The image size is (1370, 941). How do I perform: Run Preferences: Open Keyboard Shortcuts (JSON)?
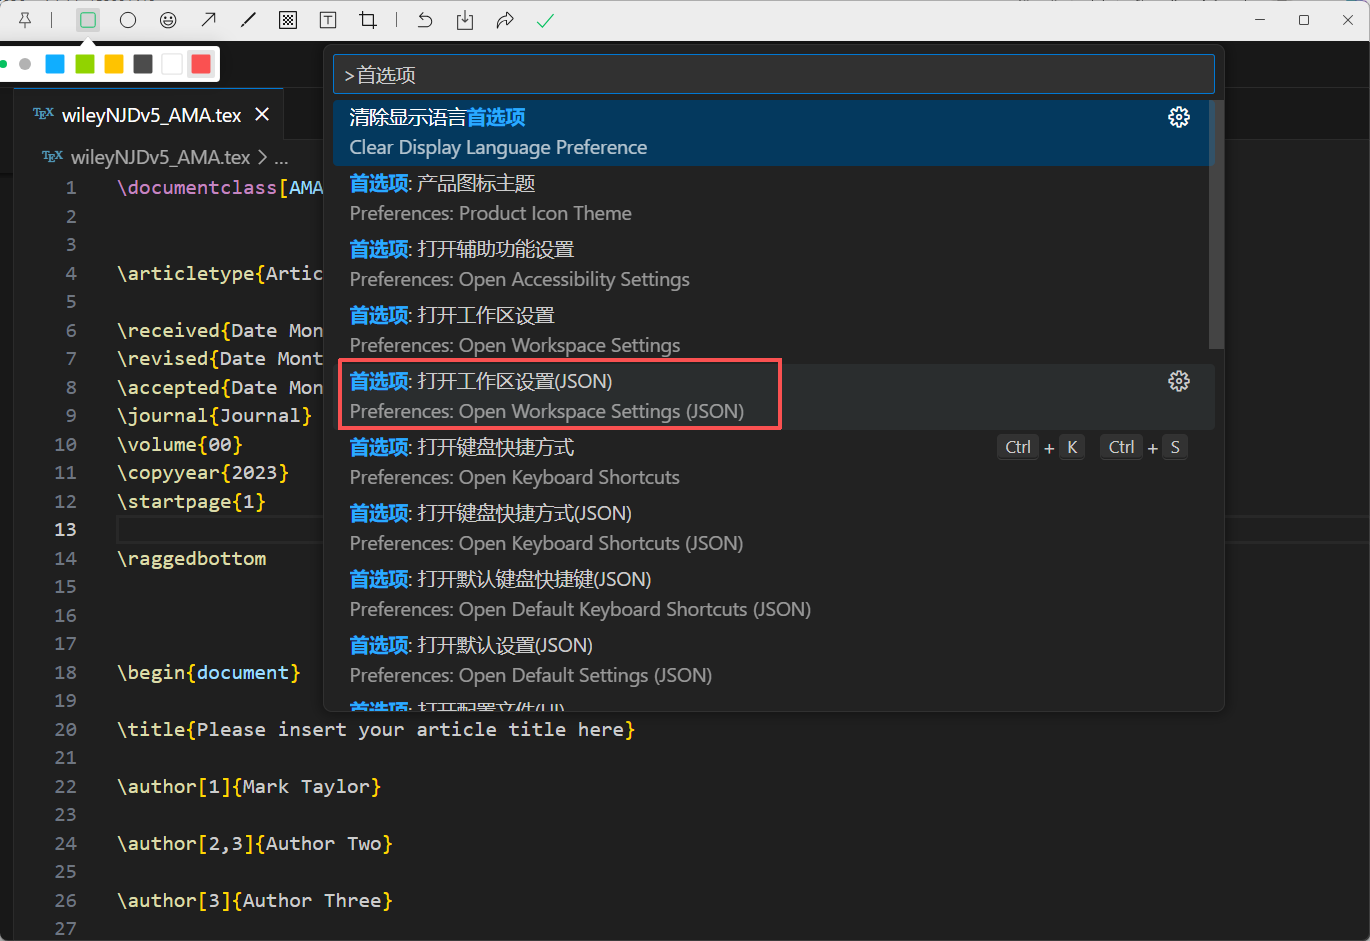coord(772,528)
